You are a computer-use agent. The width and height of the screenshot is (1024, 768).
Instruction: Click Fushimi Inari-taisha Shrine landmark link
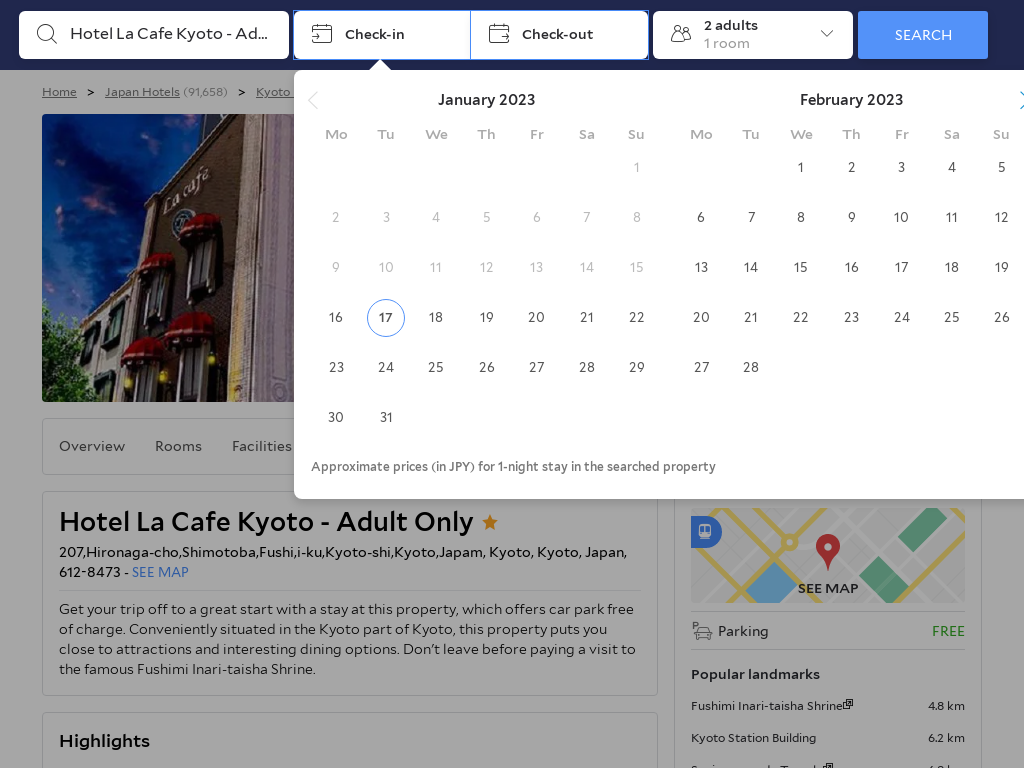point(767,706)
